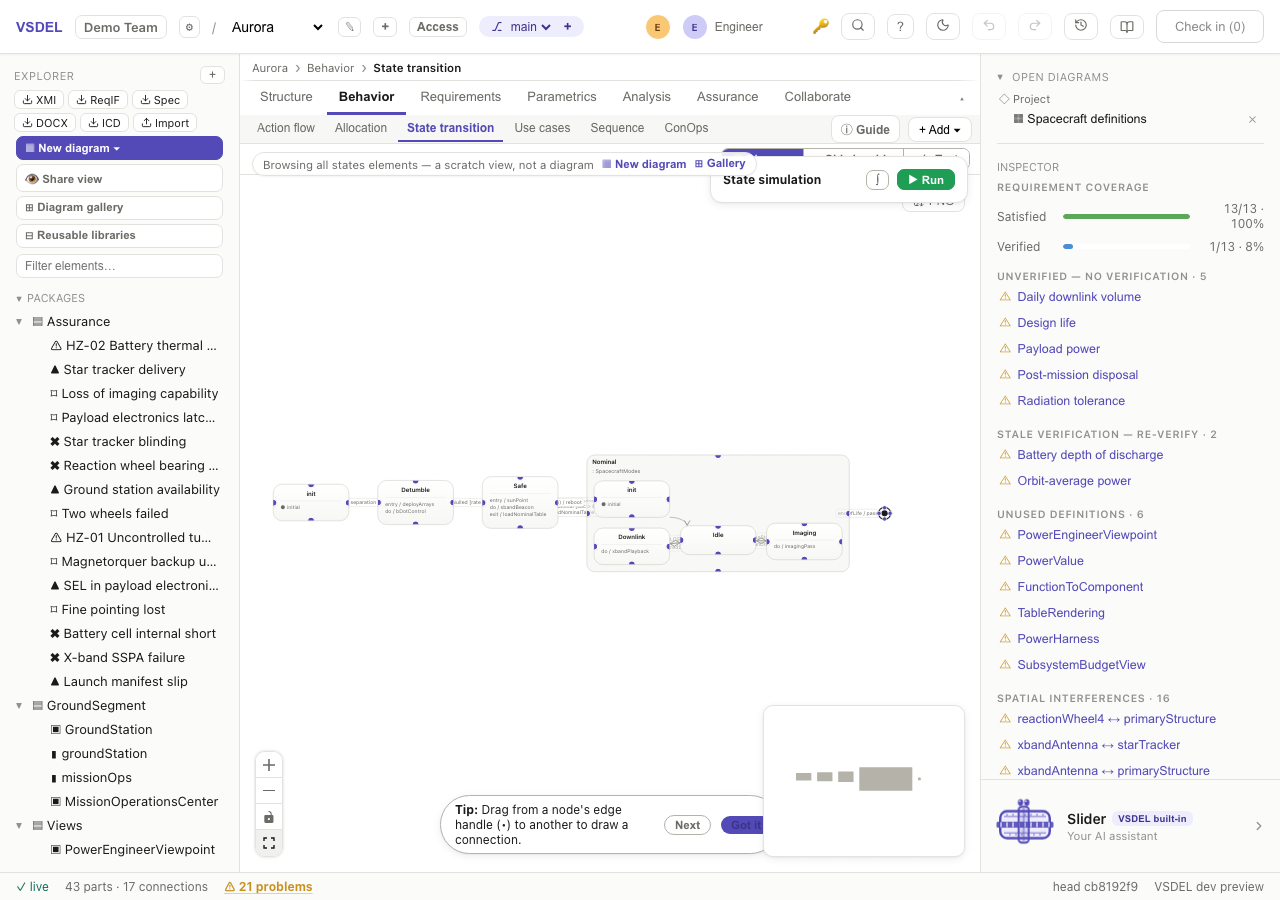Toggle the canvas lock icon
The width and height of the screenshot is (1280, 900).
pos(269,817)
